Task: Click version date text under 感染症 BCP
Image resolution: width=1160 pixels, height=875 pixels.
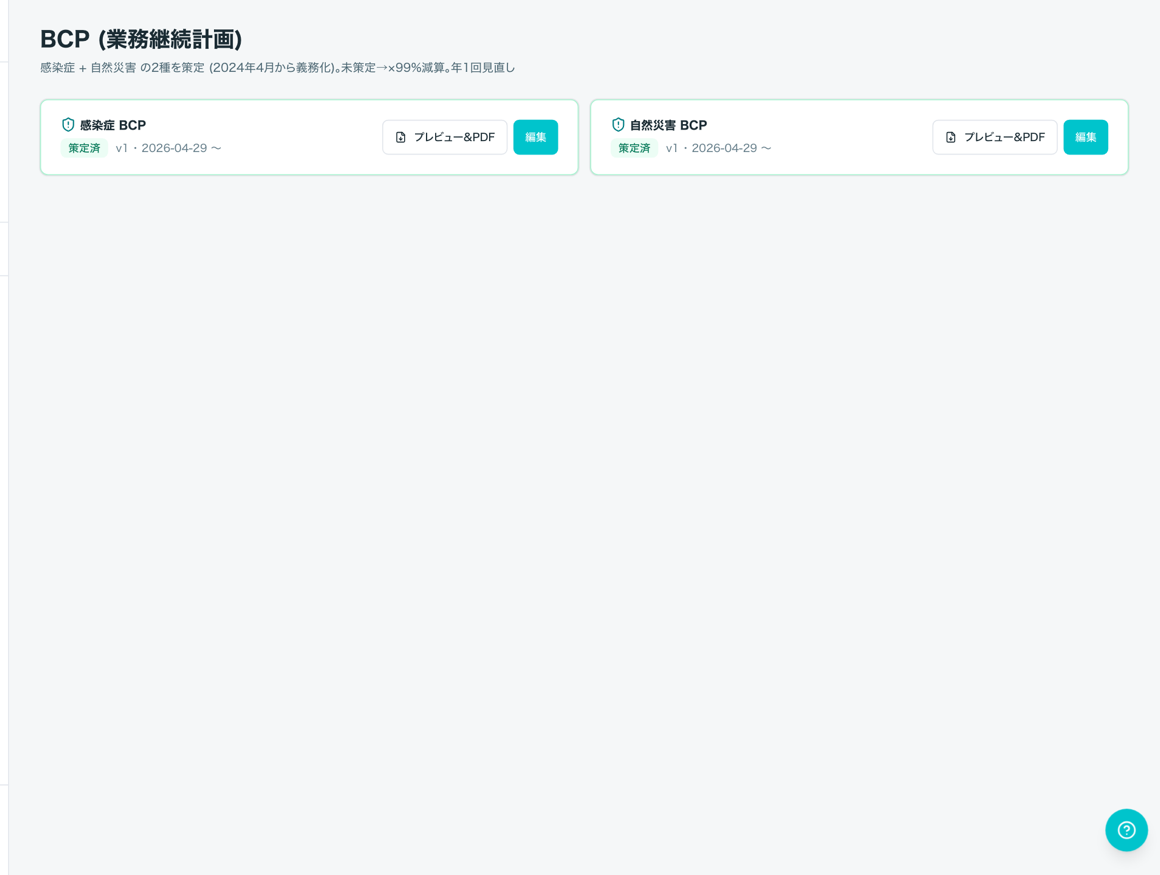Action: tap(169, 148)
